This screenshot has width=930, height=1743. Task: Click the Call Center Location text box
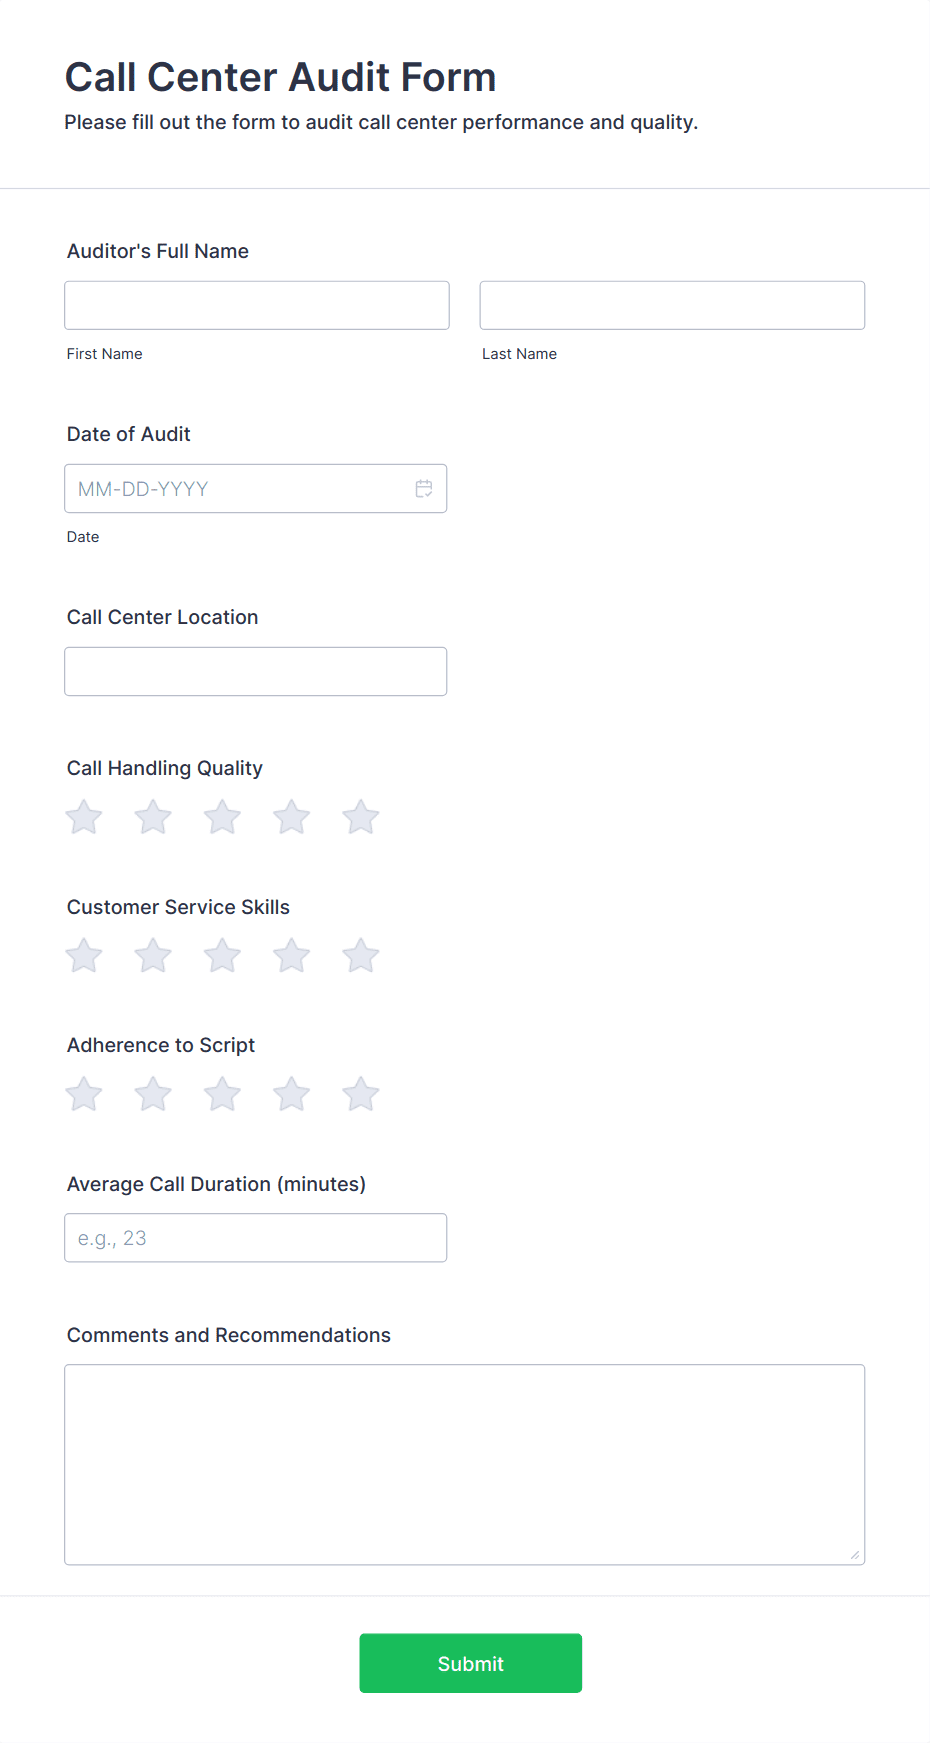[255, 671]
